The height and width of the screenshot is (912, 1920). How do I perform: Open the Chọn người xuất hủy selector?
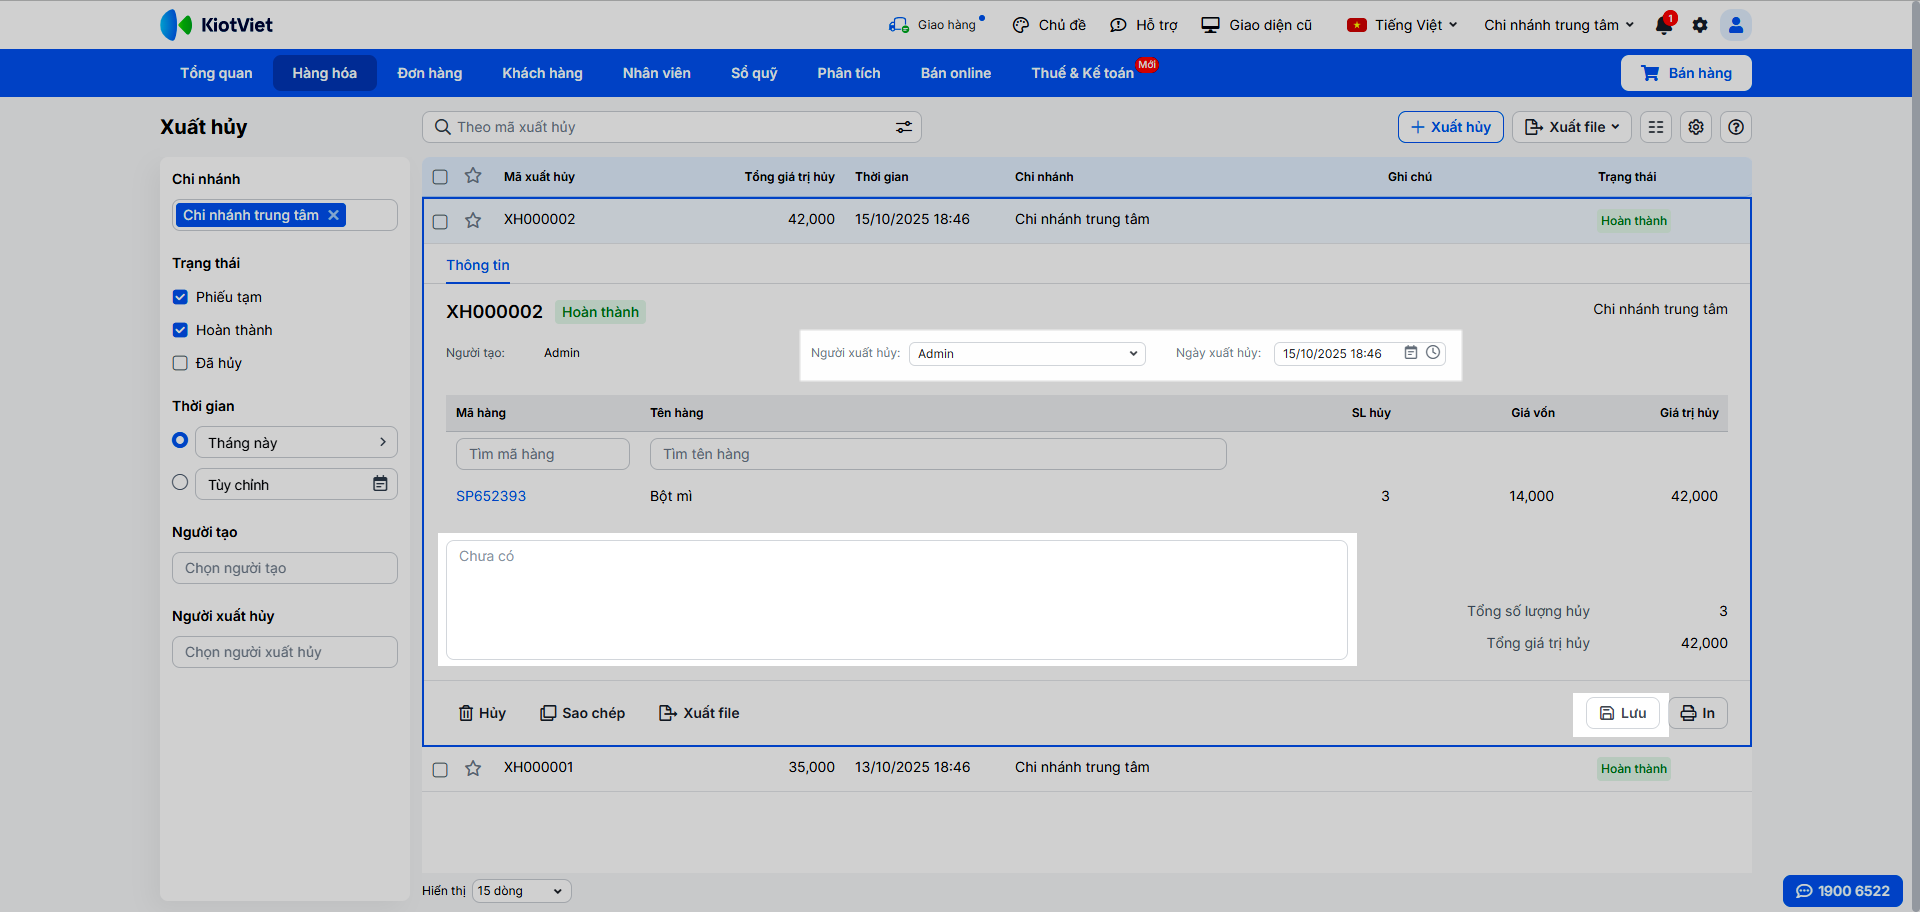click(285, 652)
